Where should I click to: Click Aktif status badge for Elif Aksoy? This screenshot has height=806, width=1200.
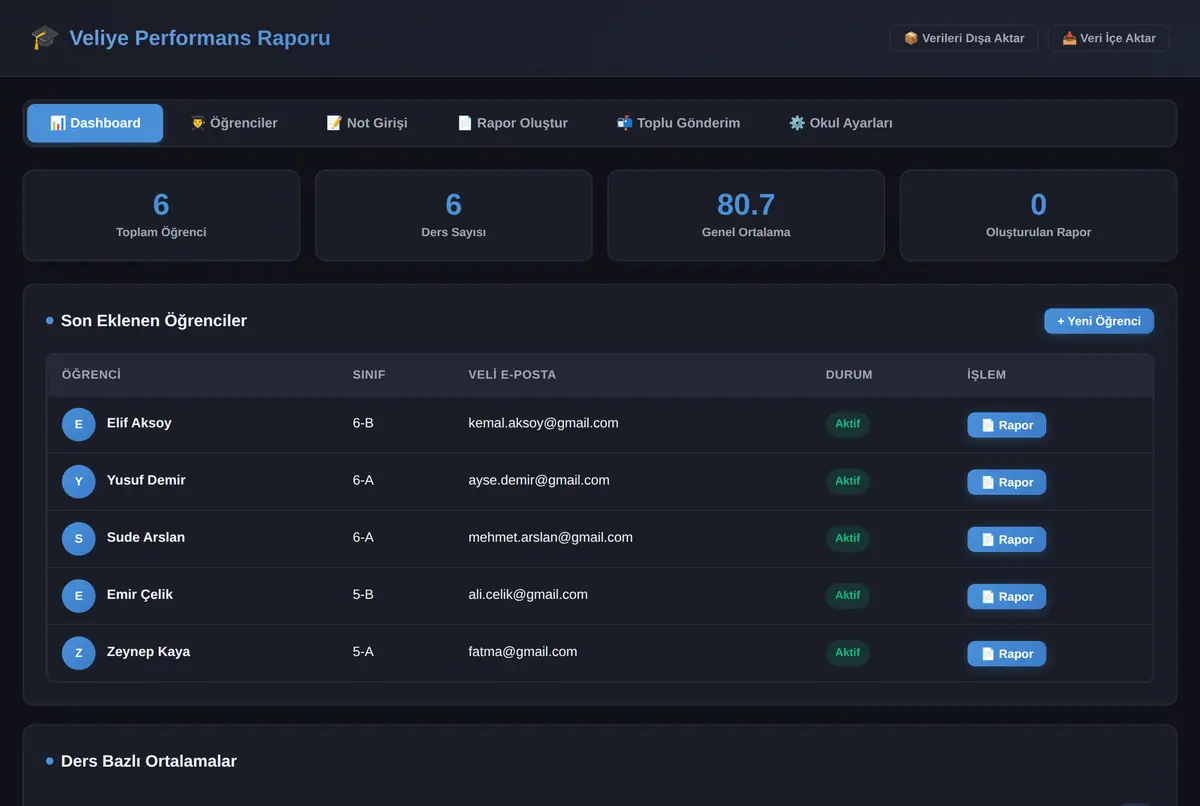tap(848, 424)
